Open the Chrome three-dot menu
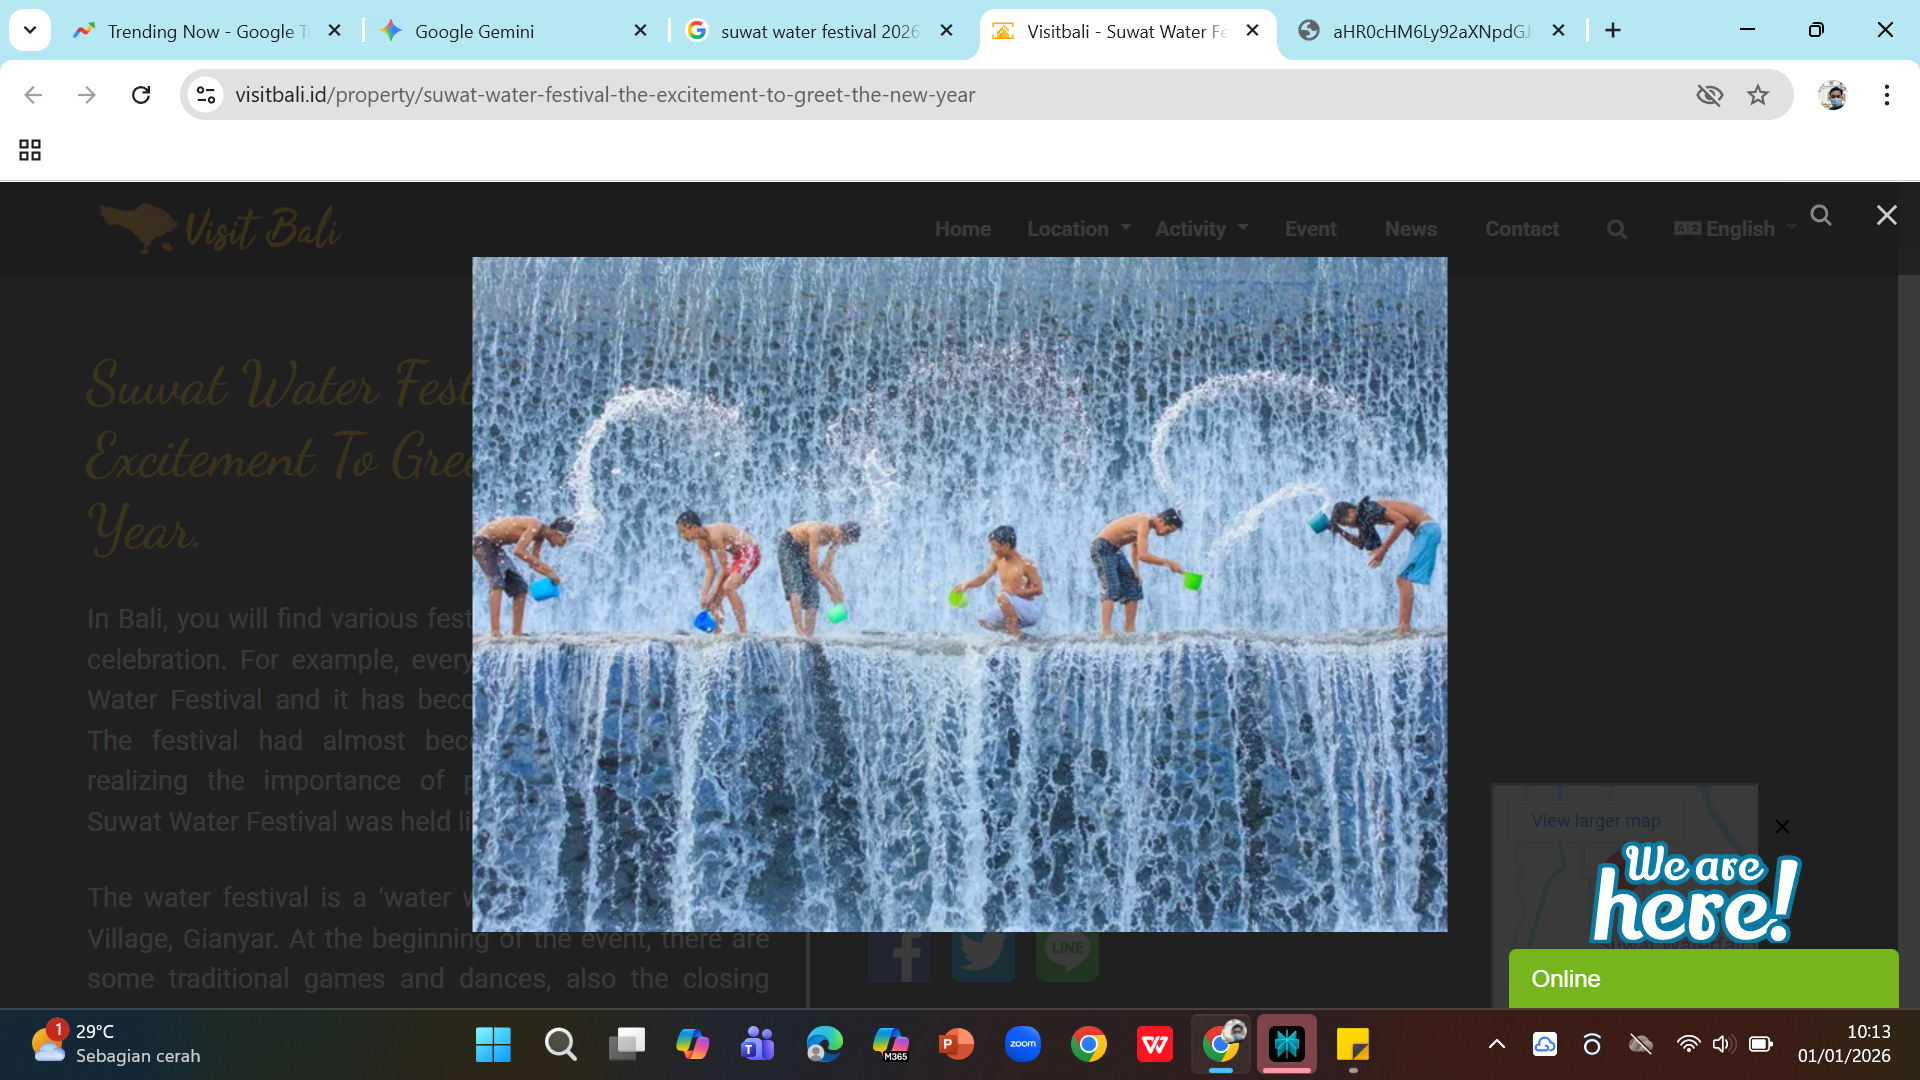1920x1080 pixels. 1887,95
